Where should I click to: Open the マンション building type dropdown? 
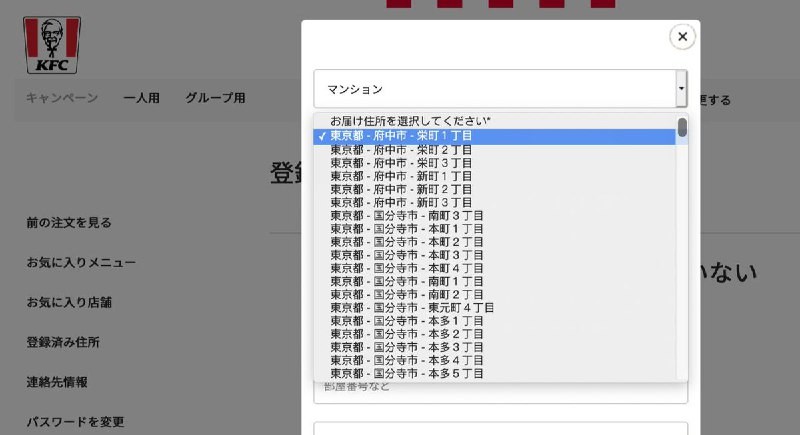tap(500, 89)
